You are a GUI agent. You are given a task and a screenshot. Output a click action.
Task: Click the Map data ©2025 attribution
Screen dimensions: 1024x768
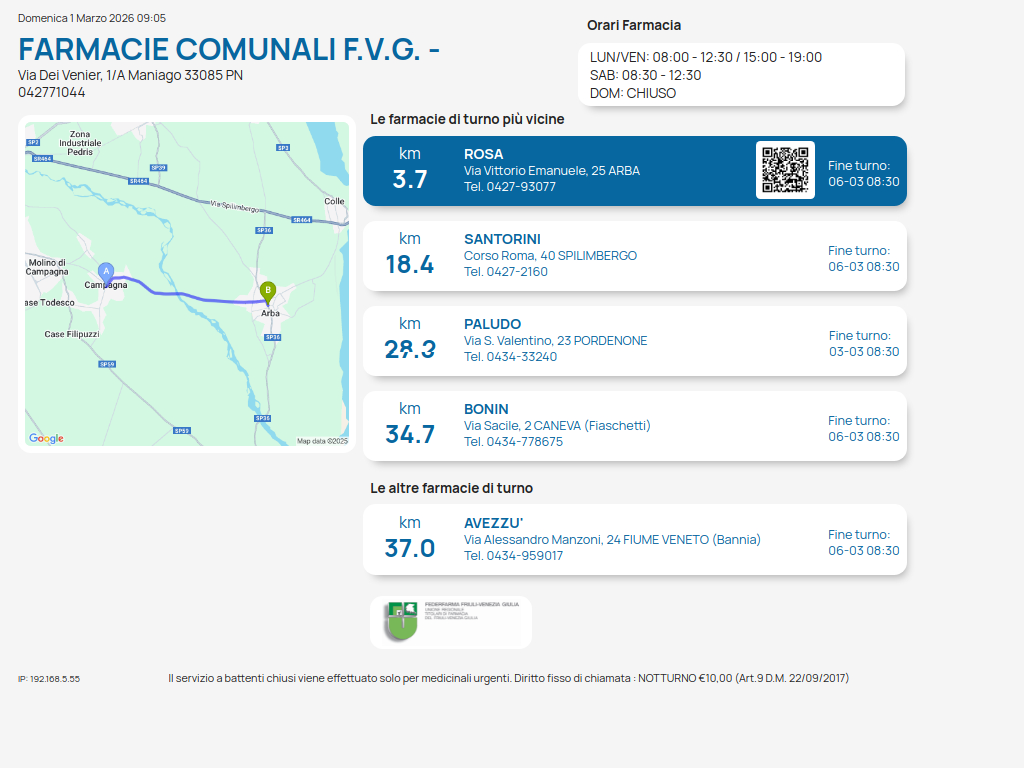322,440
